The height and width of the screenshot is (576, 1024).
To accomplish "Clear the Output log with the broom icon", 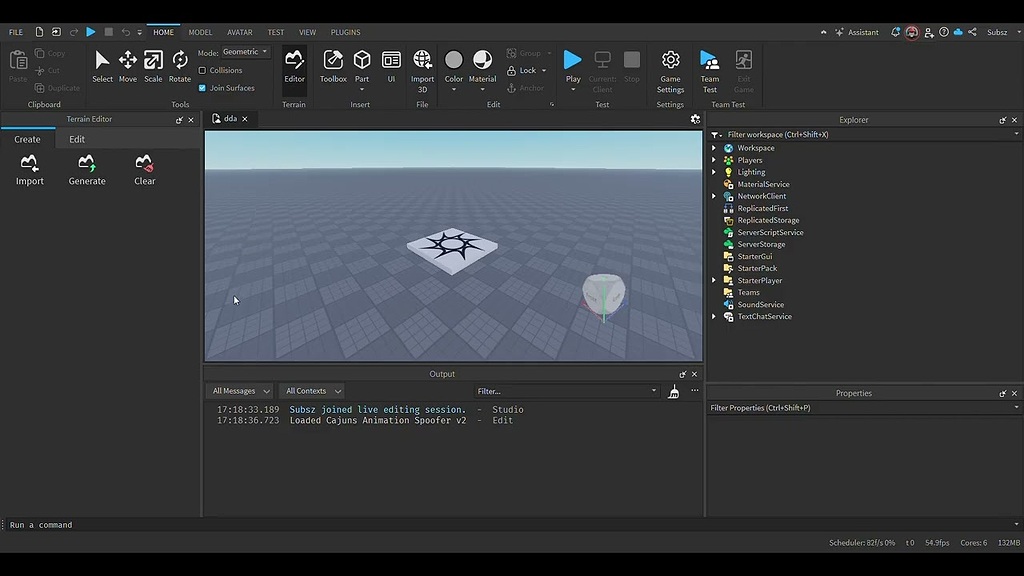I will point(673,391).
